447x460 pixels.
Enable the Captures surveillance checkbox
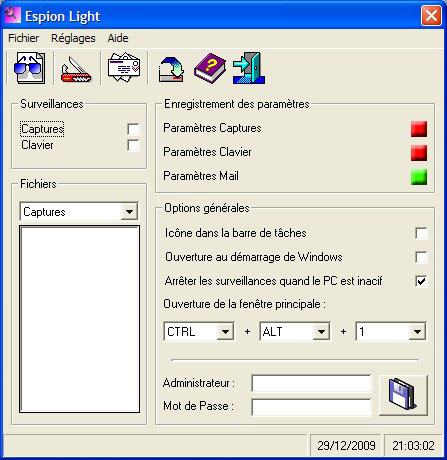point(133,129)
